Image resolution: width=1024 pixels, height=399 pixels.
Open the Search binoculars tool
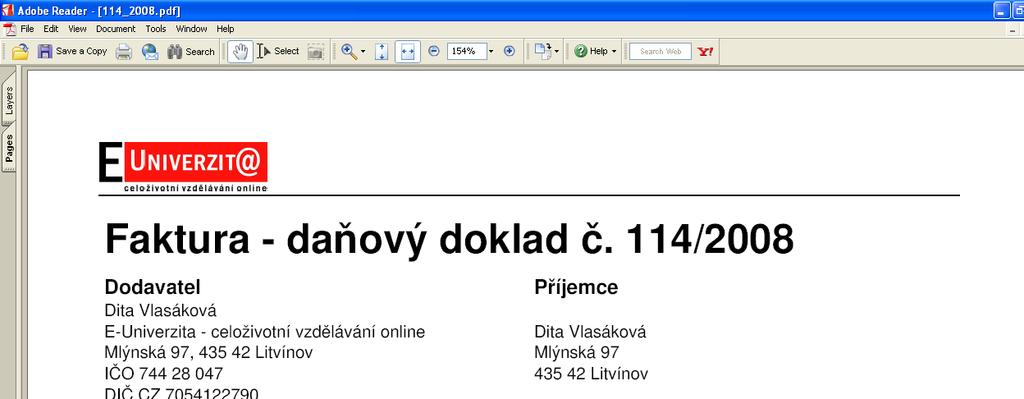191,52
